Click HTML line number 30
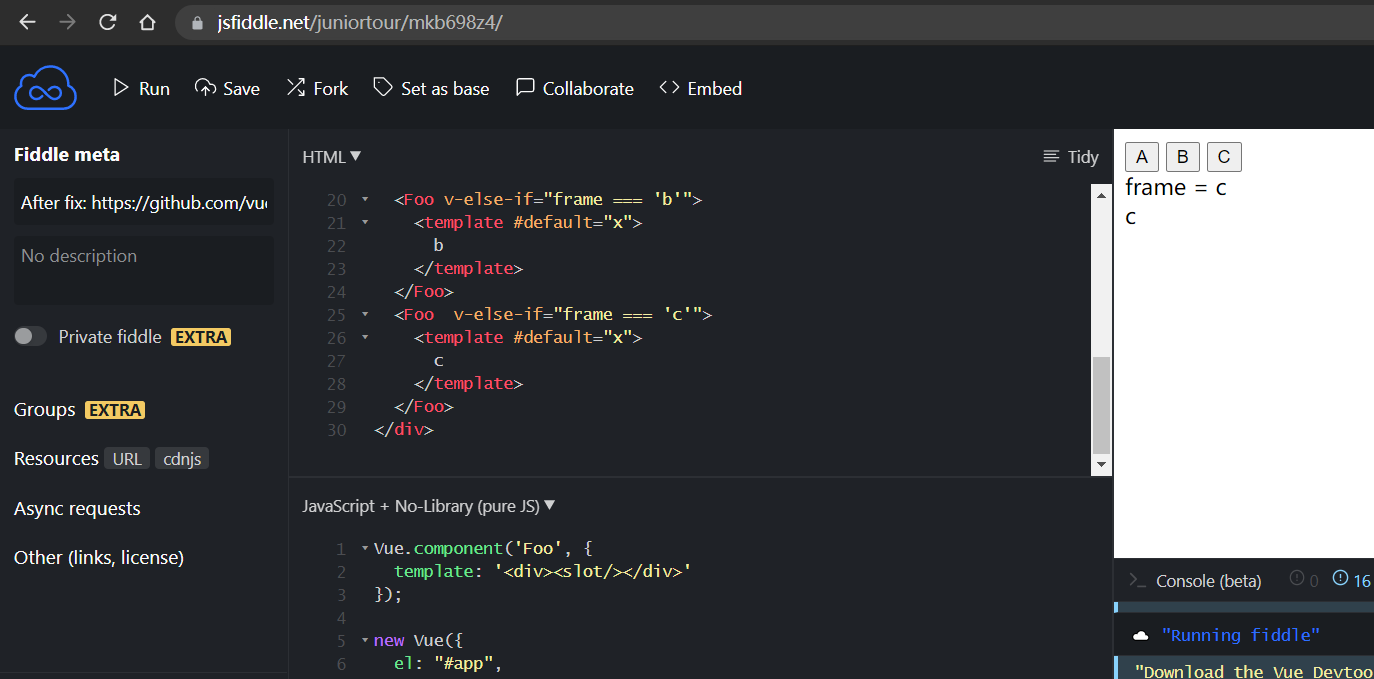This screenshot has width=1374, height=679. (336, 430)
